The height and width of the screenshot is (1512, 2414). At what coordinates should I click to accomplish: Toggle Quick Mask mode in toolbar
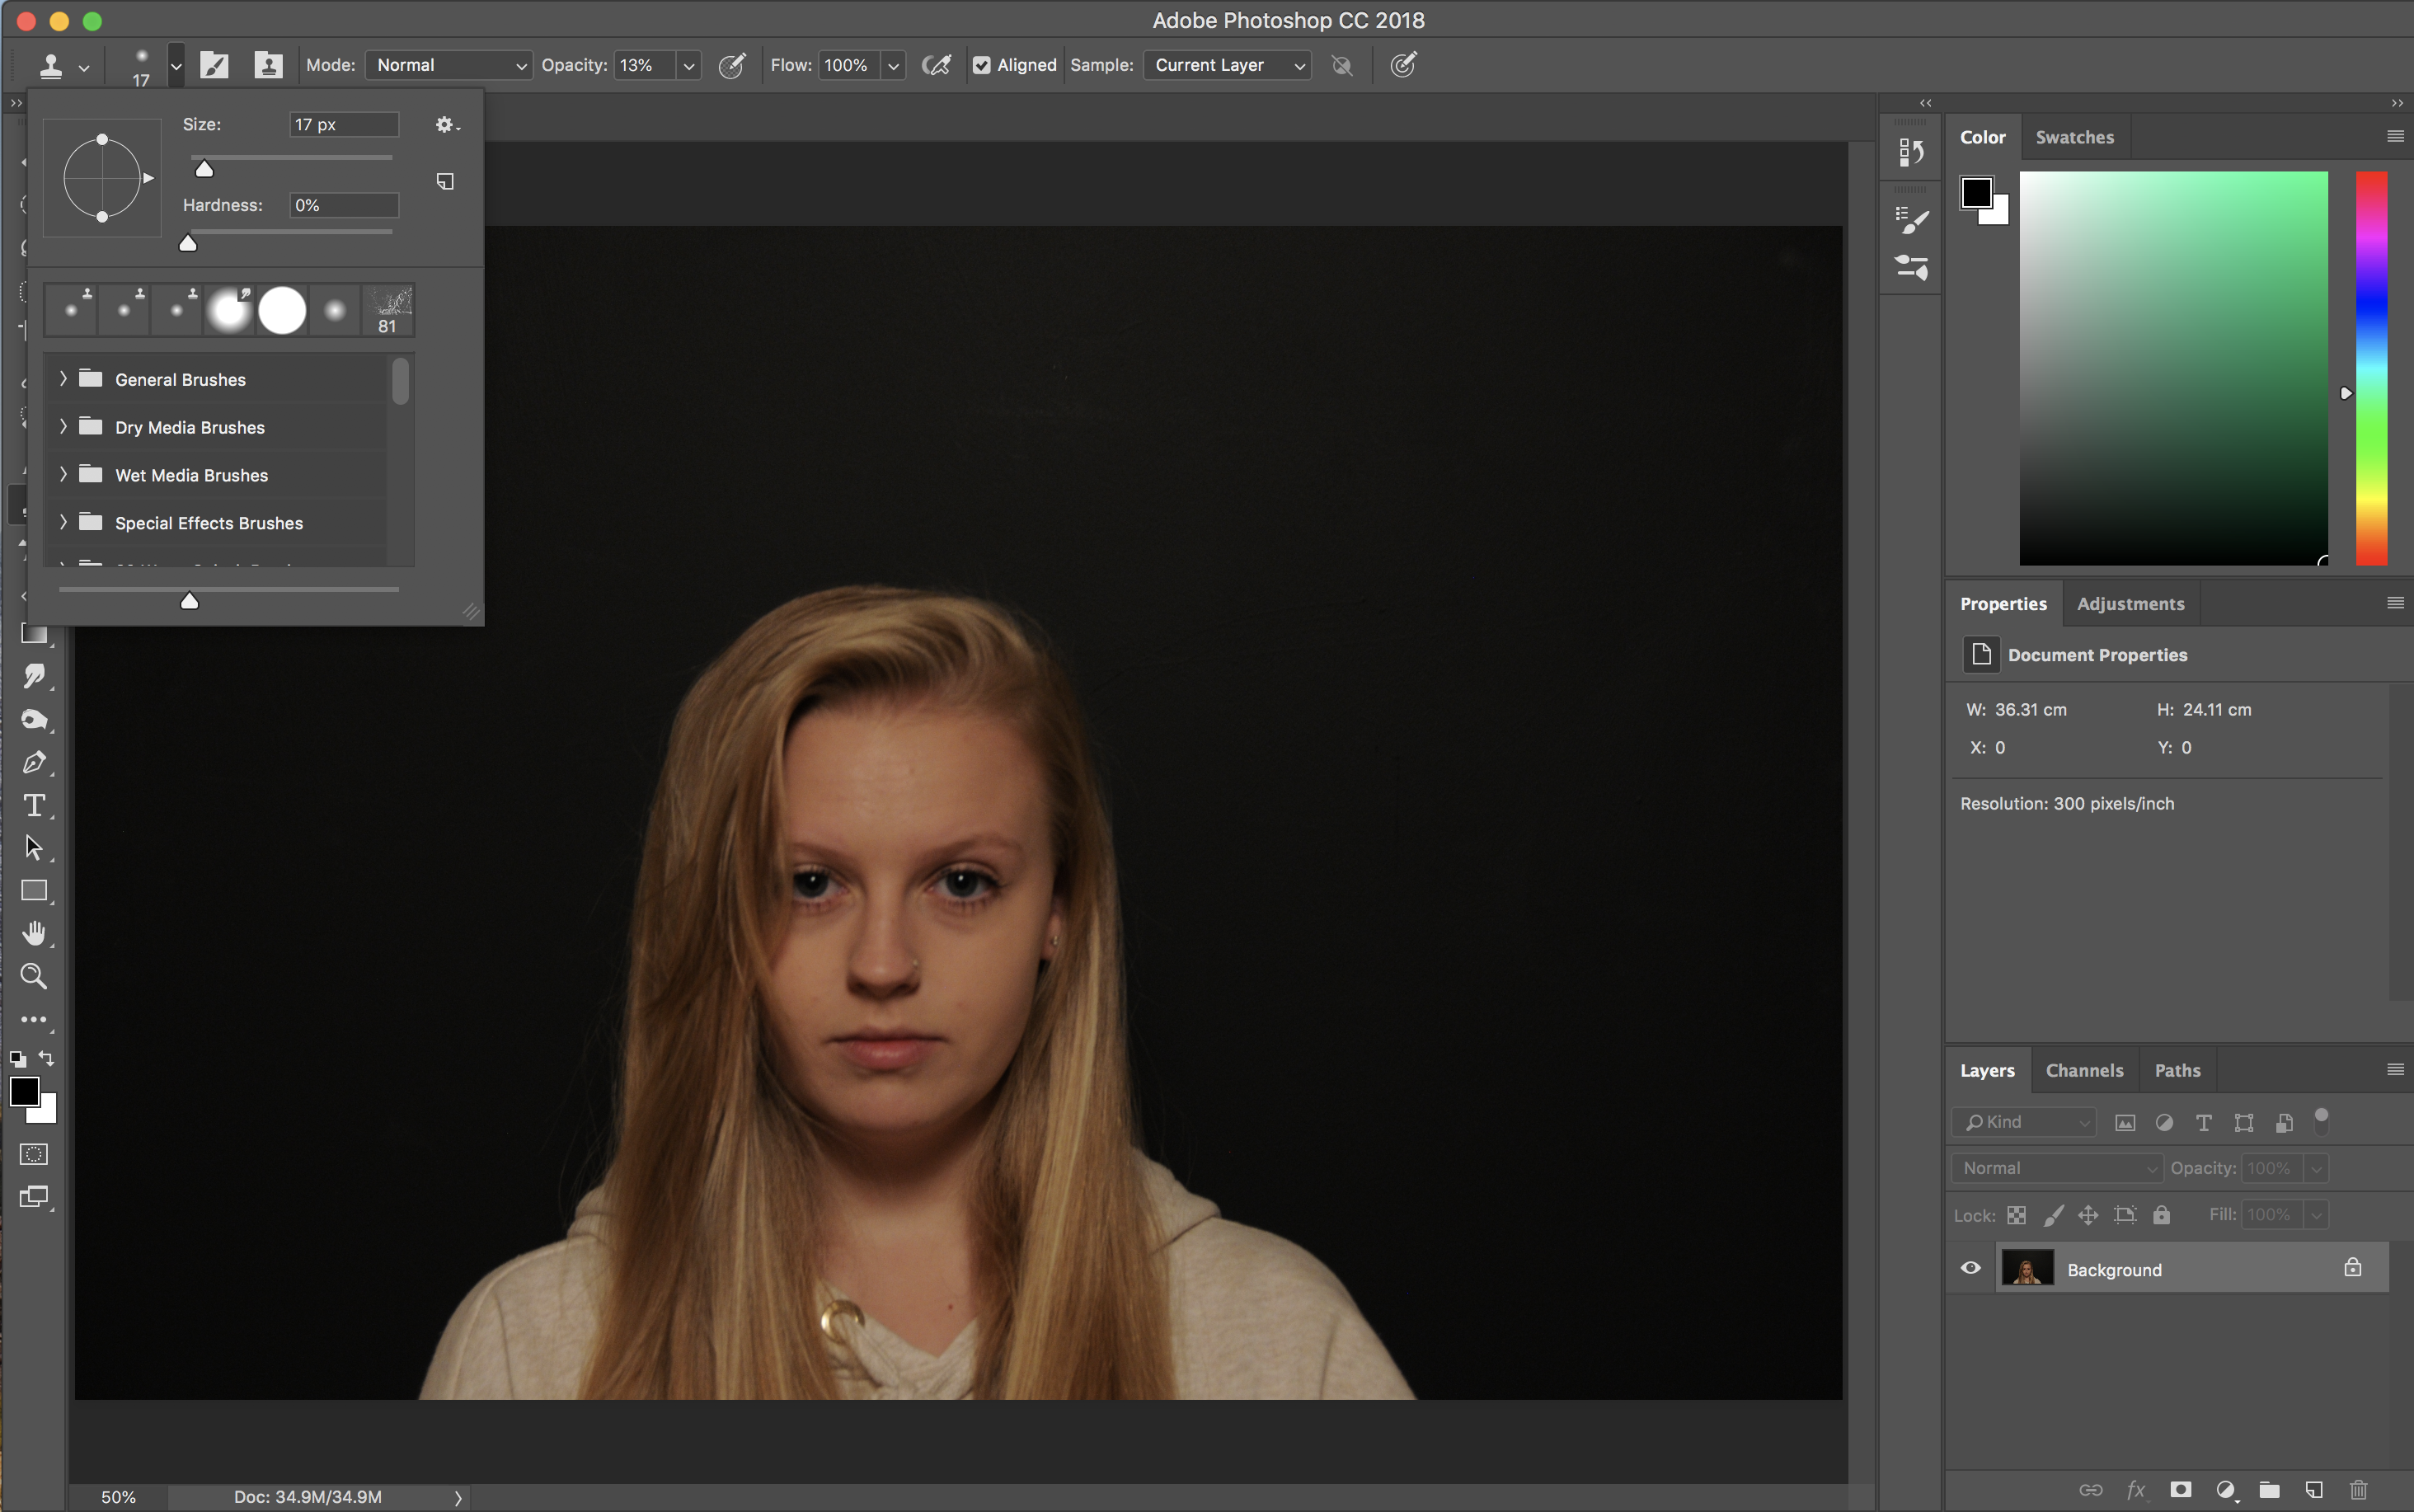(x=34, y=1154)
